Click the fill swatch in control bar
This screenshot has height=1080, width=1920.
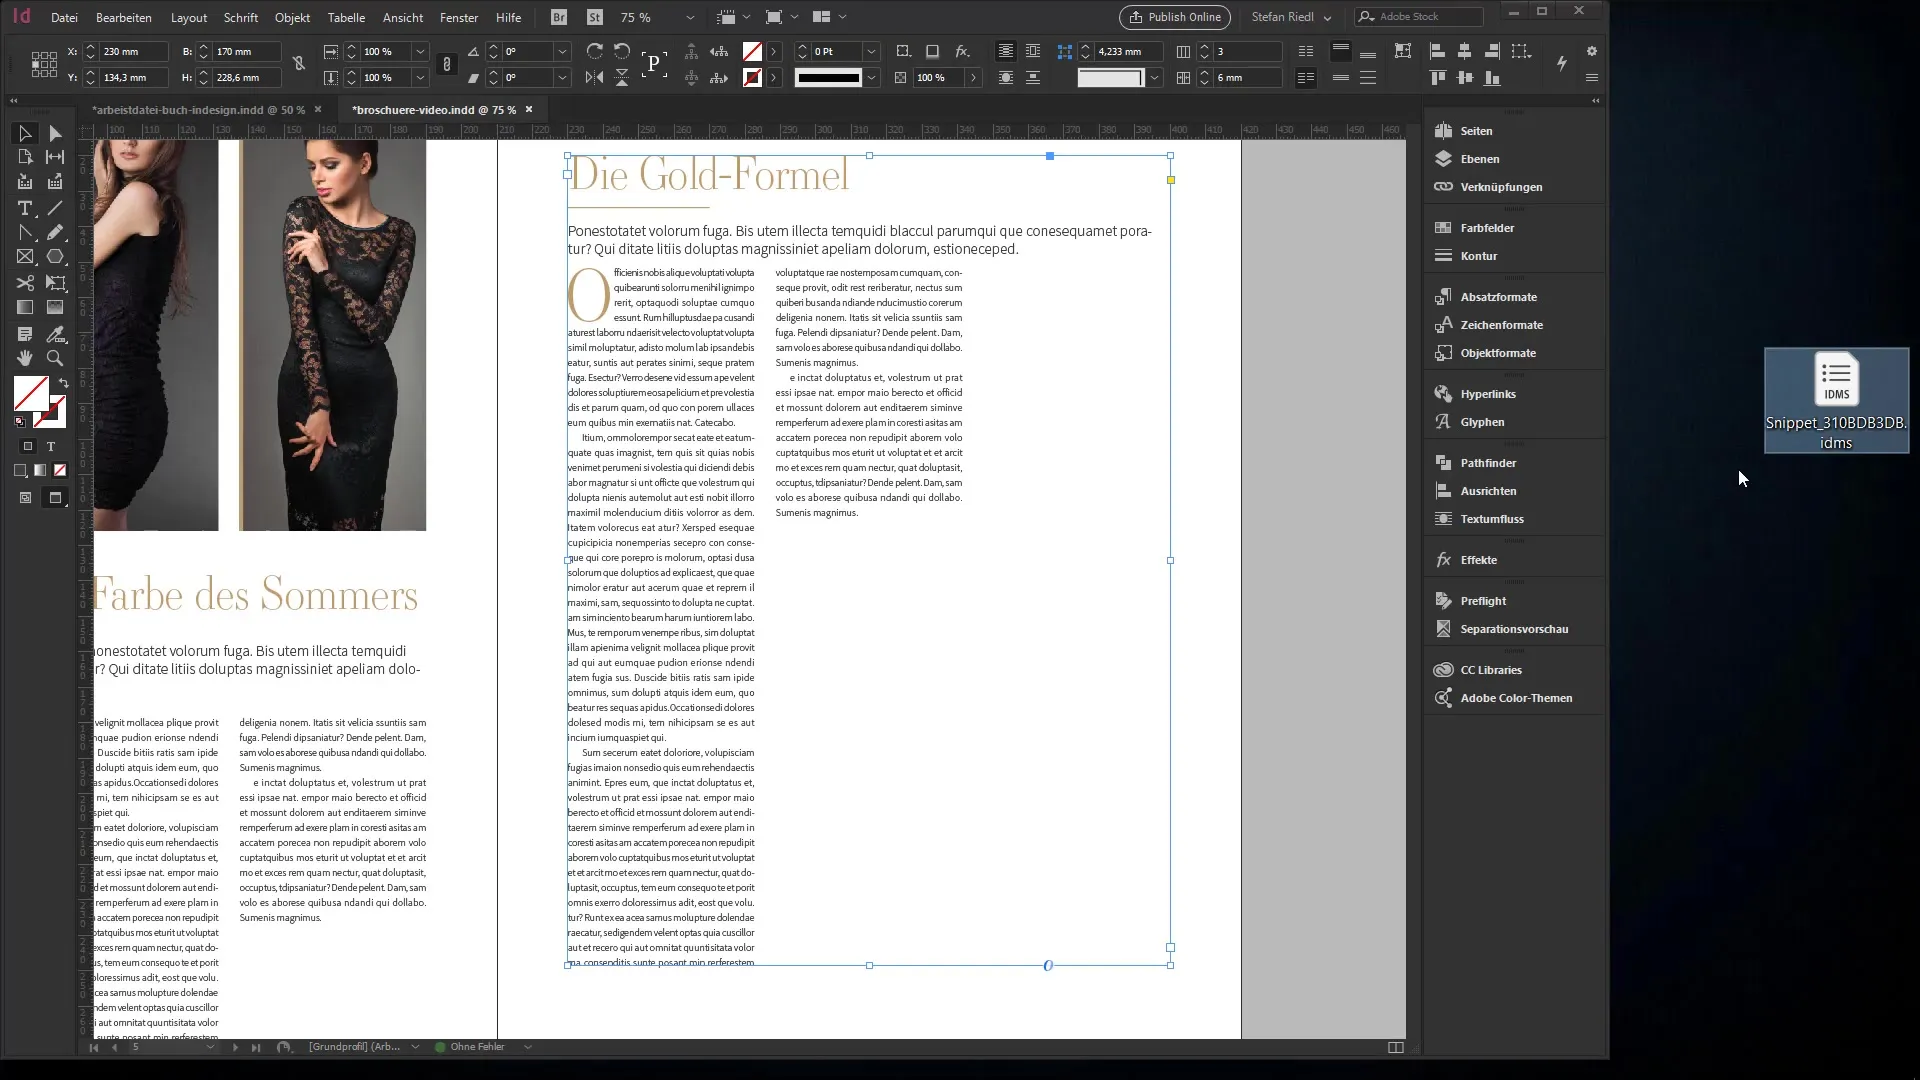click(752, 51)
